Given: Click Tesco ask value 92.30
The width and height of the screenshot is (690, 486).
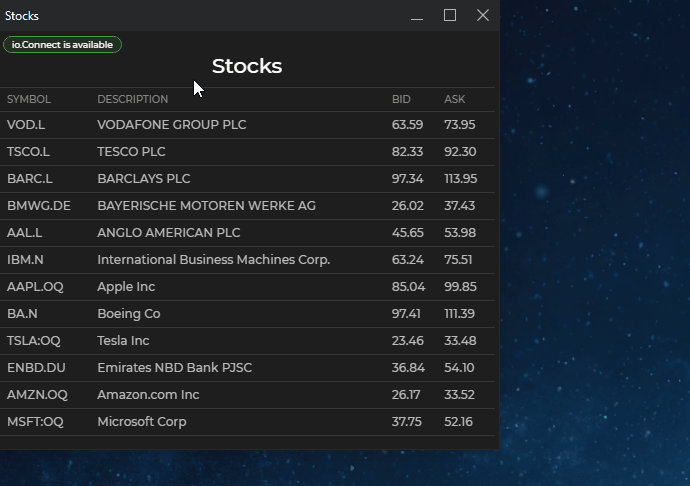Looking at the screenshot, I should click(x=460, y=151).
